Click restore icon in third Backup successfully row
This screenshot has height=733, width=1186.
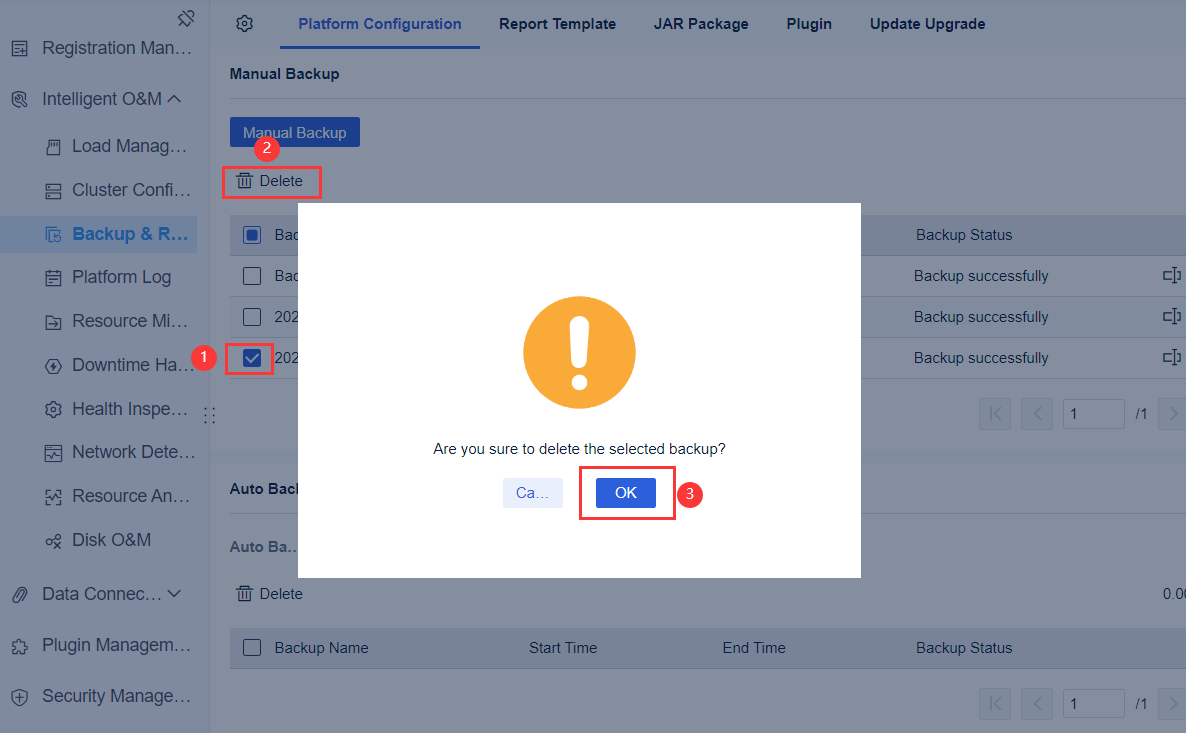(x=1172, y=357)
